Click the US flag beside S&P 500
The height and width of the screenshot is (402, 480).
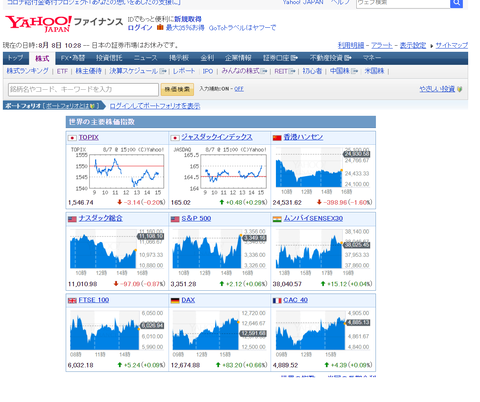coord(175,219)
